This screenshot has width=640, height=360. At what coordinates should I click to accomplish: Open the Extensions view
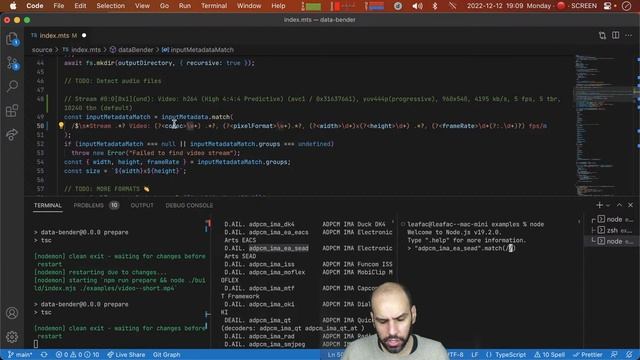tap(12, 110)
